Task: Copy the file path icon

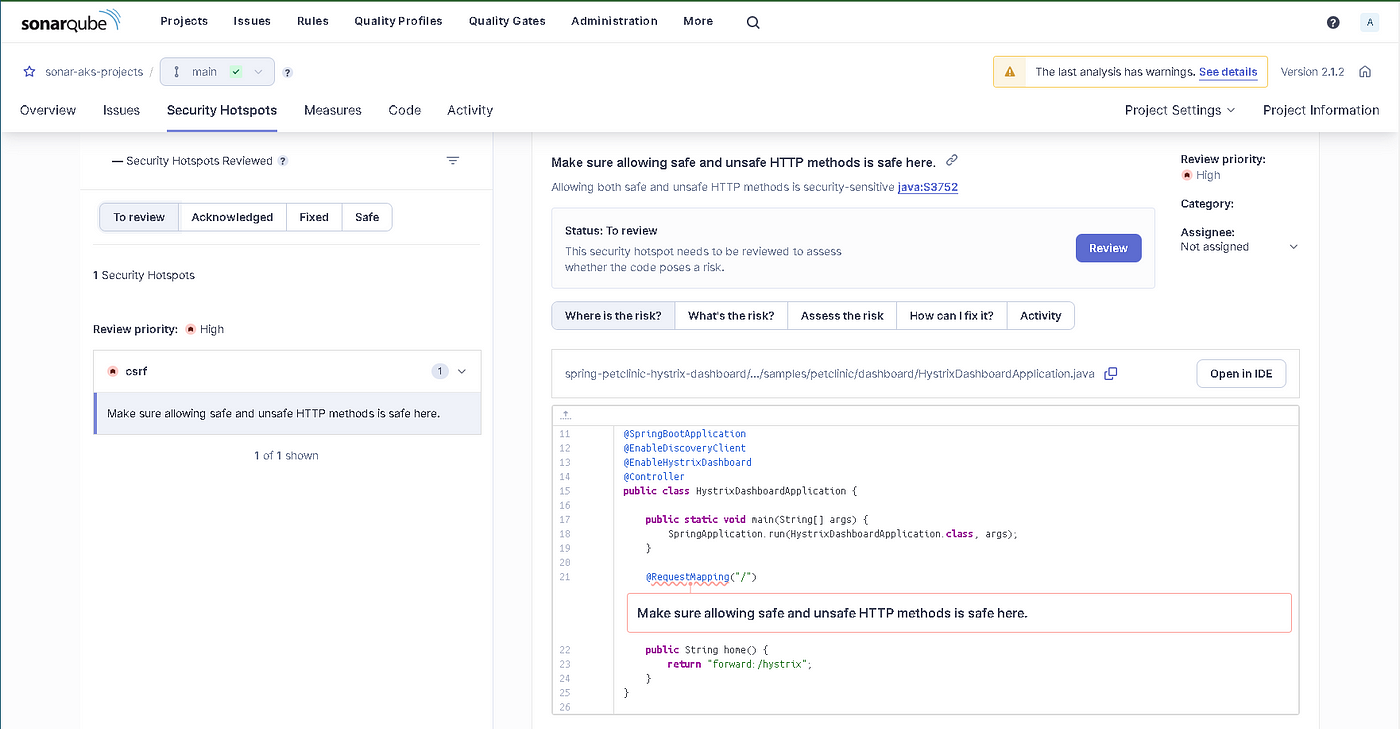Action: [x=1110, y=373]
